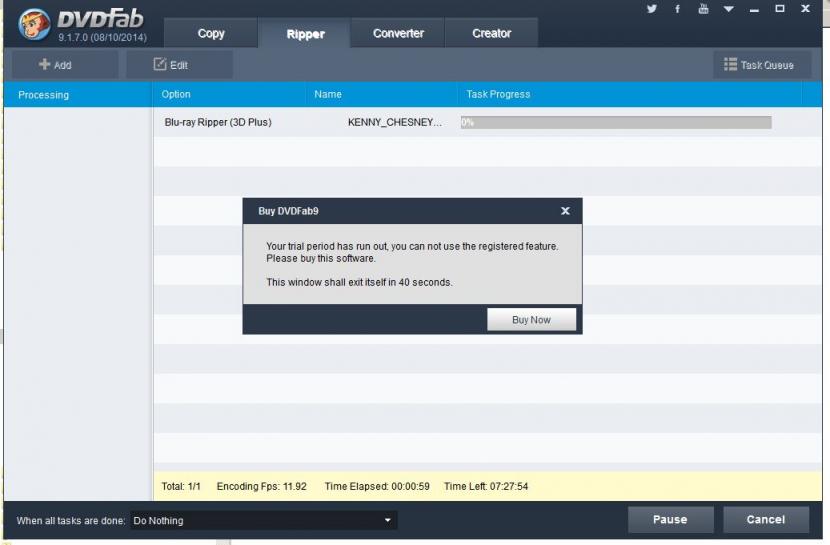
Task: Cancel the ripping task
Action: (x=765, y=520)
